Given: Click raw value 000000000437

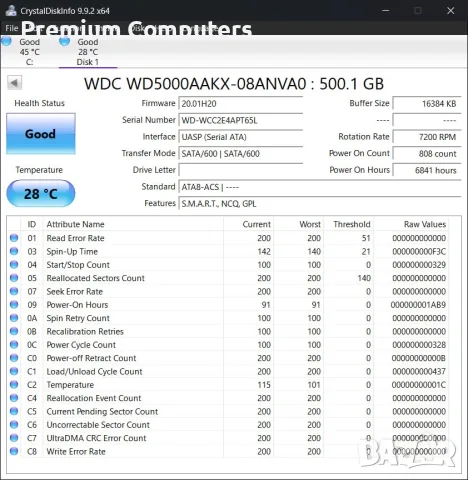Looking at the screenshot, I should (x=419, y=371).
